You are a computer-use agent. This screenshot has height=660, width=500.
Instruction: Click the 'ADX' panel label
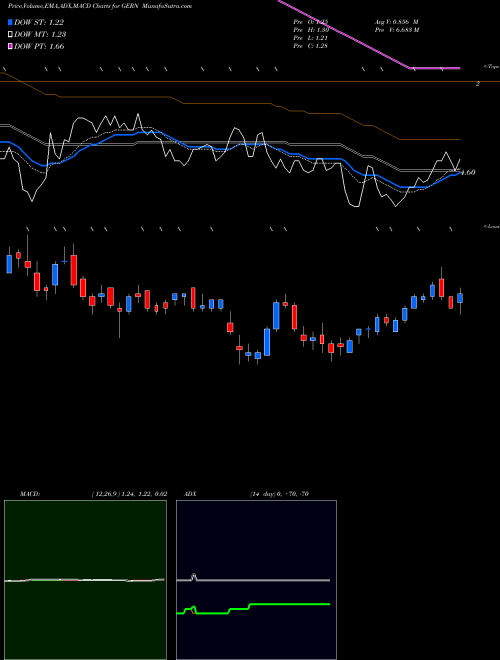190,494
